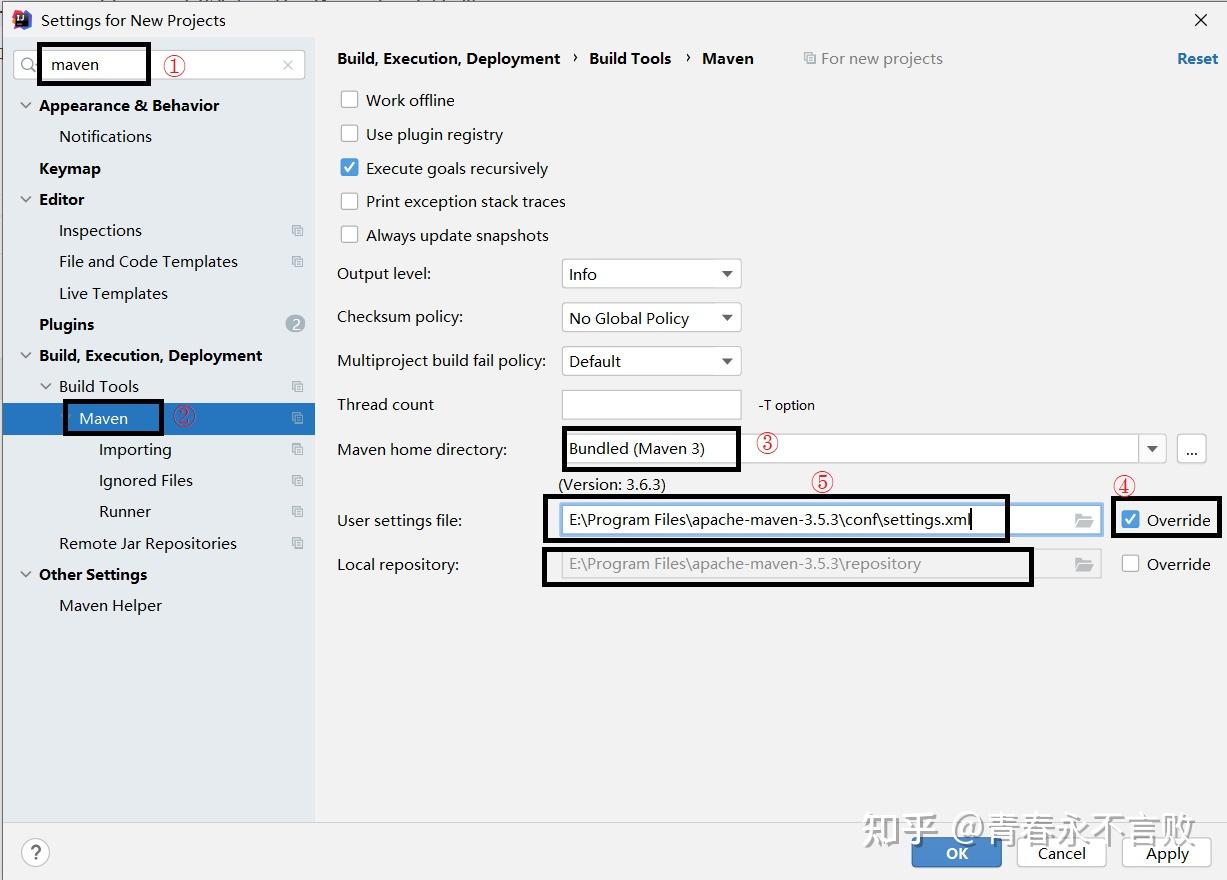The width and height of the screenshot is (1227, 880).
Task: Click the Remote Jar Repositories scope icon
Action: tap(297, 543)
